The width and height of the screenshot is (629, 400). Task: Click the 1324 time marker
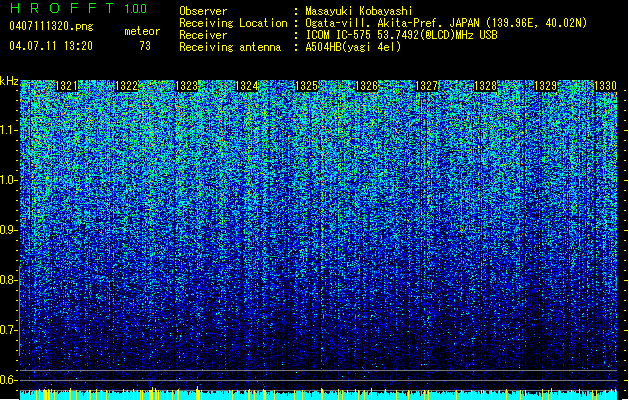click(x=246, y=86)
